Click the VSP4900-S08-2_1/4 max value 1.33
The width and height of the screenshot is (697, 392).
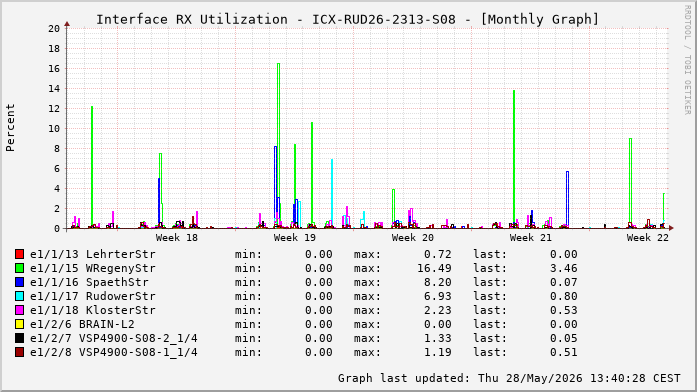(x=438, y=338)
